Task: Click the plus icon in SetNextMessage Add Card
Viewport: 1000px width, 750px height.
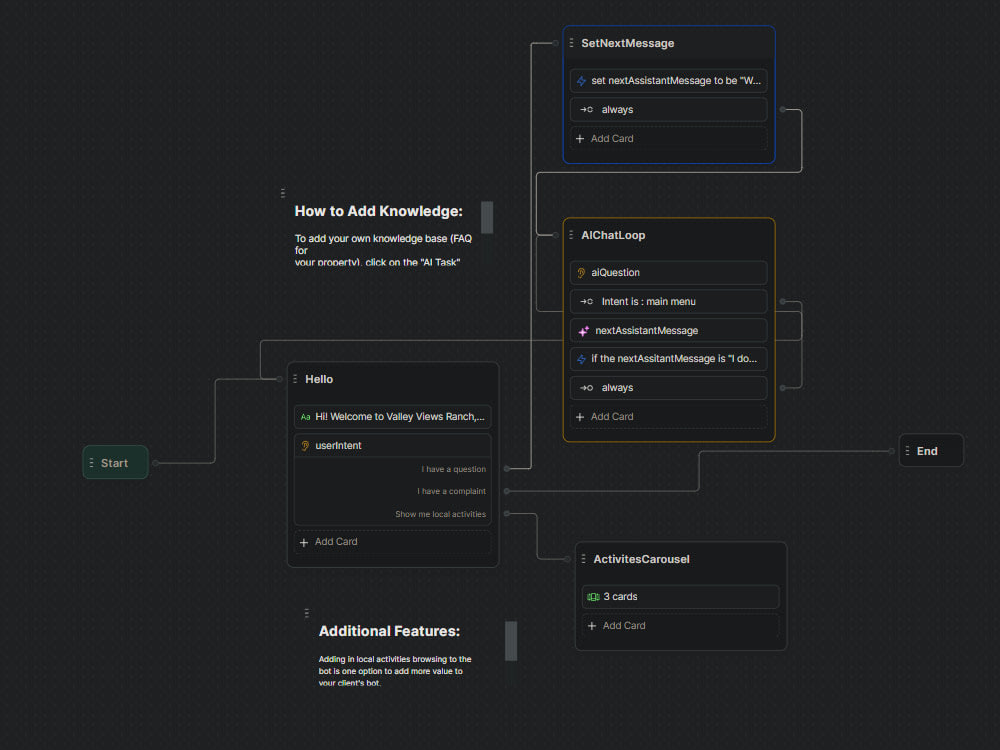Action: pos(580,138)
